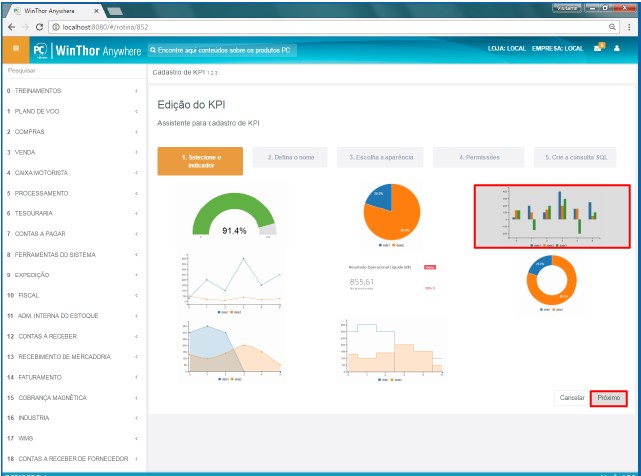
Task: Open RECEBIMENTO DE MERCADORIA menu item
Action: coord(74,357)
